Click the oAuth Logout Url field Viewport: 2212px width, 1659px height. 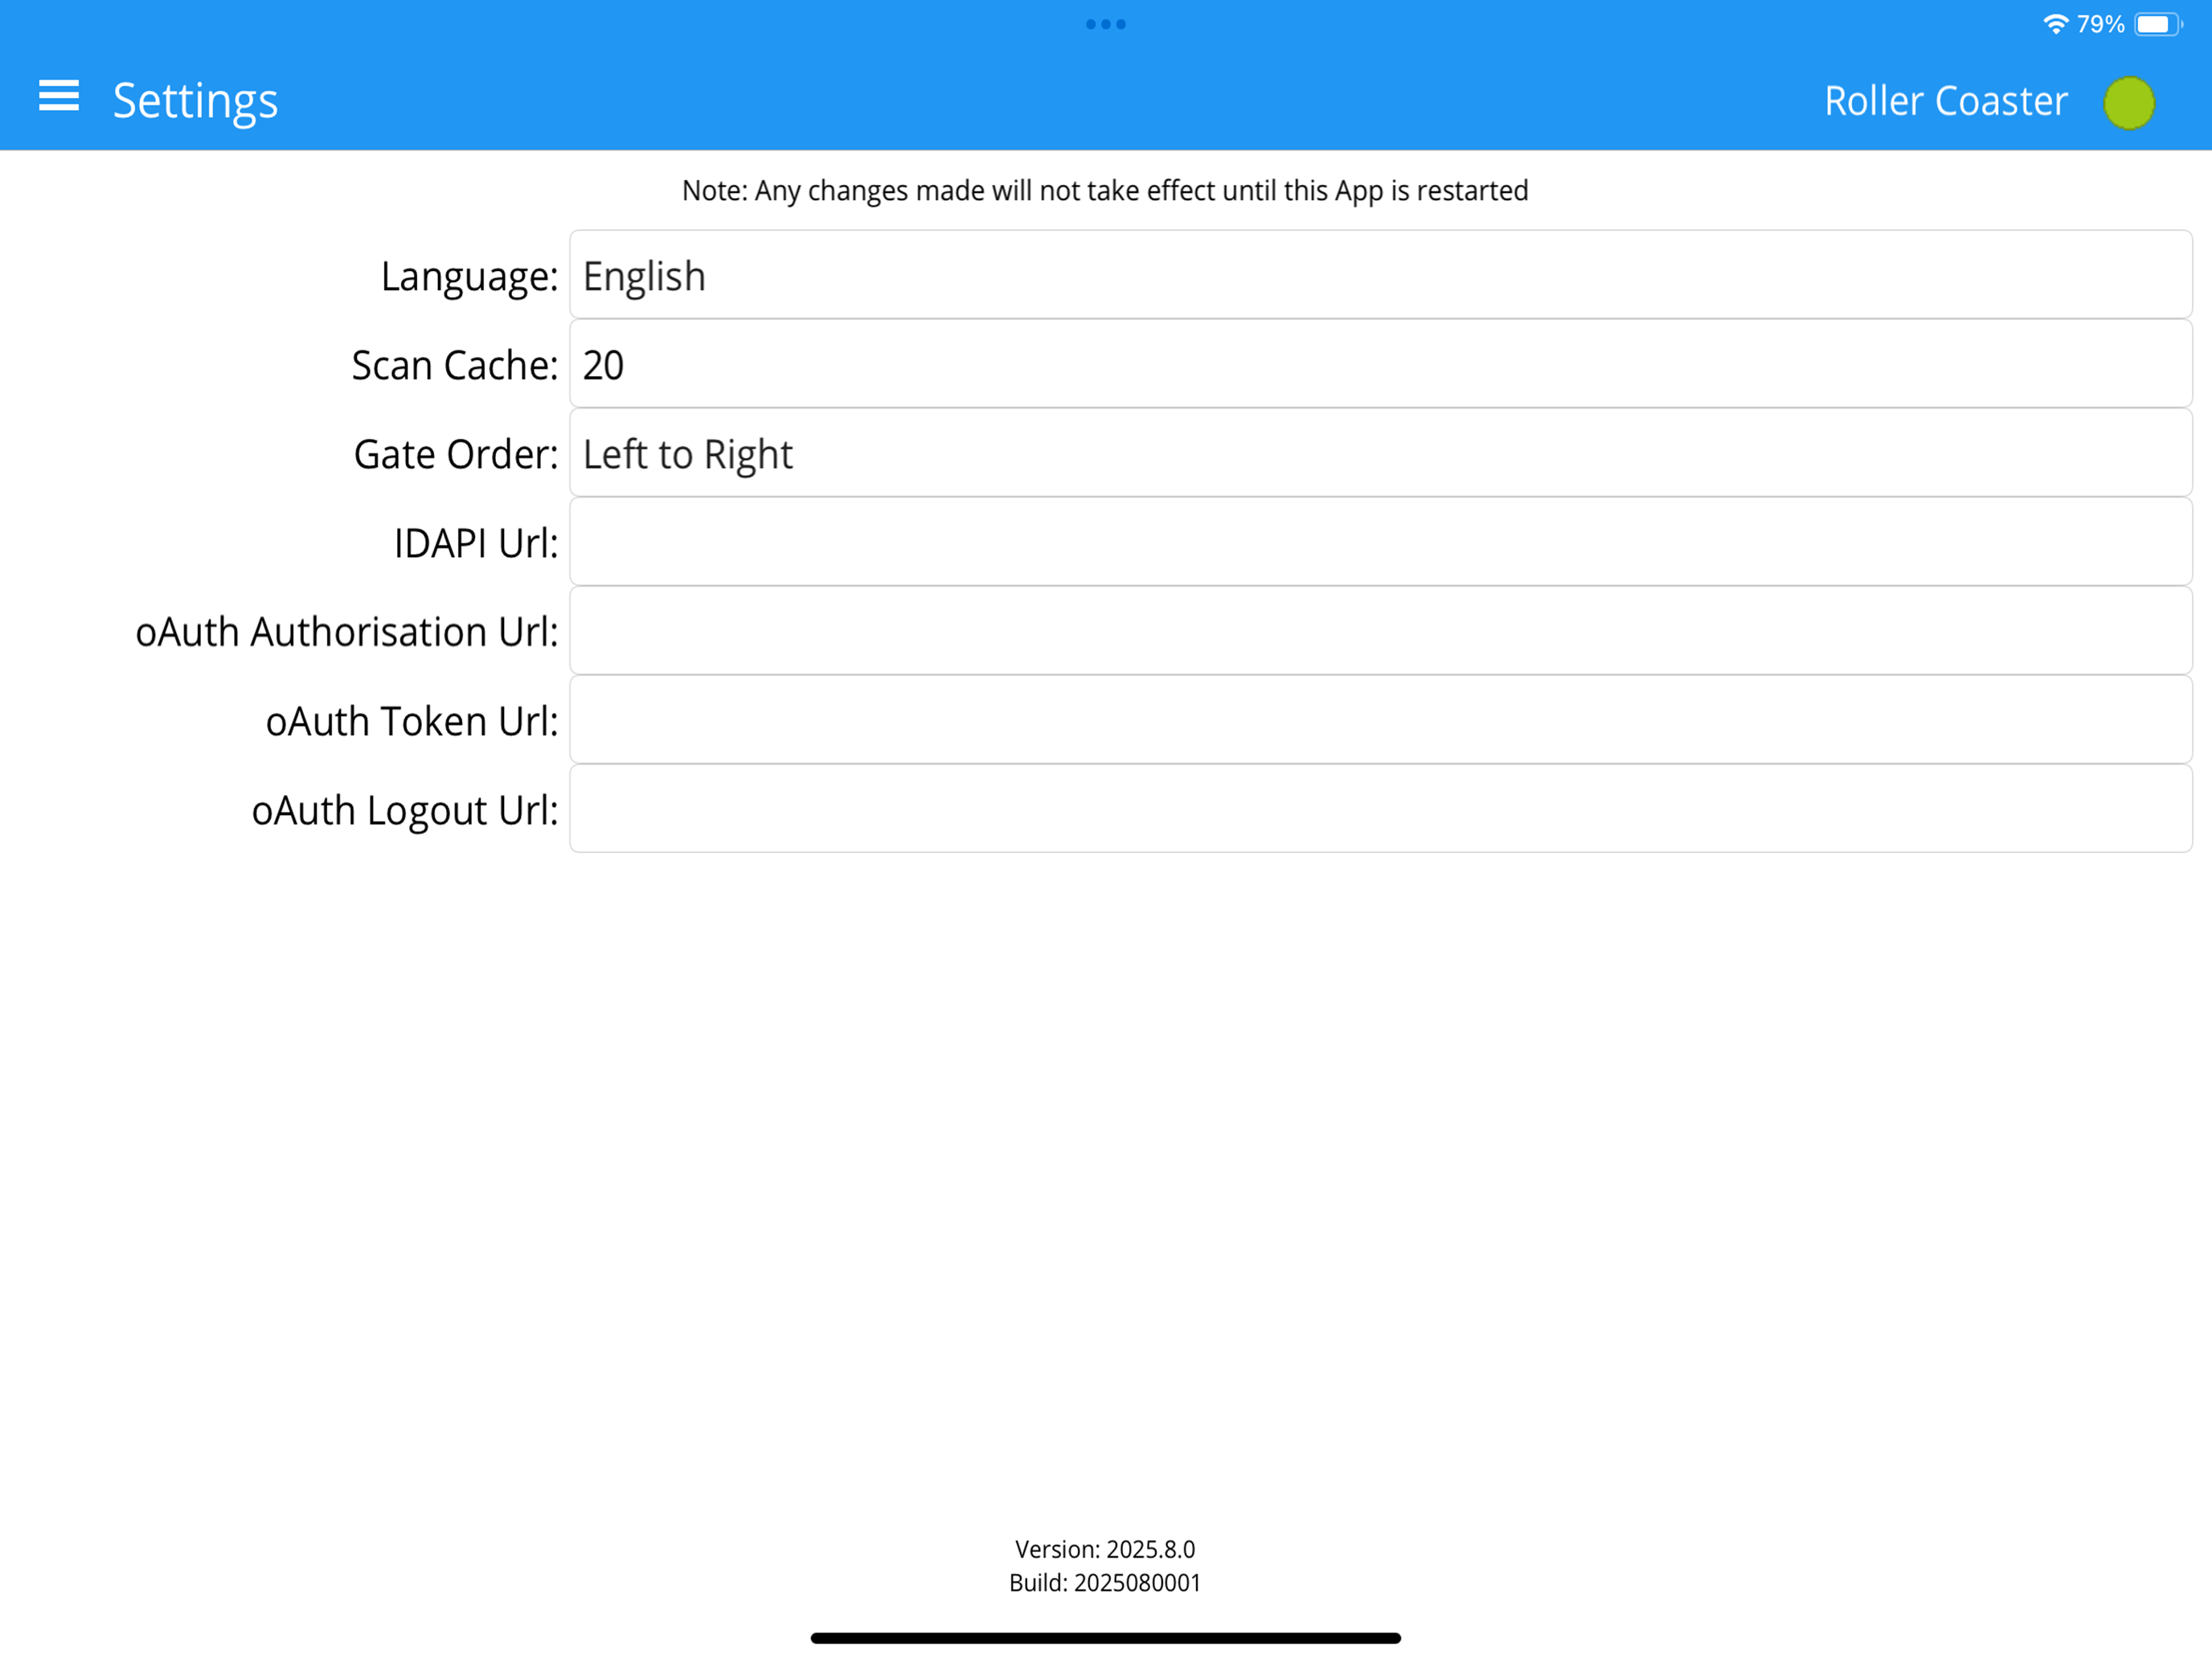(1381, 809)
